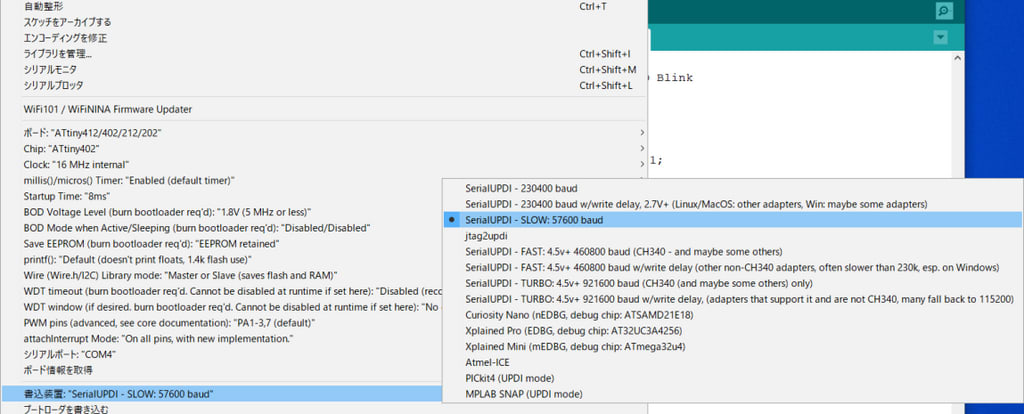
Task: Expand Save EEPROM submenu
Action: (x=222, y=244)
